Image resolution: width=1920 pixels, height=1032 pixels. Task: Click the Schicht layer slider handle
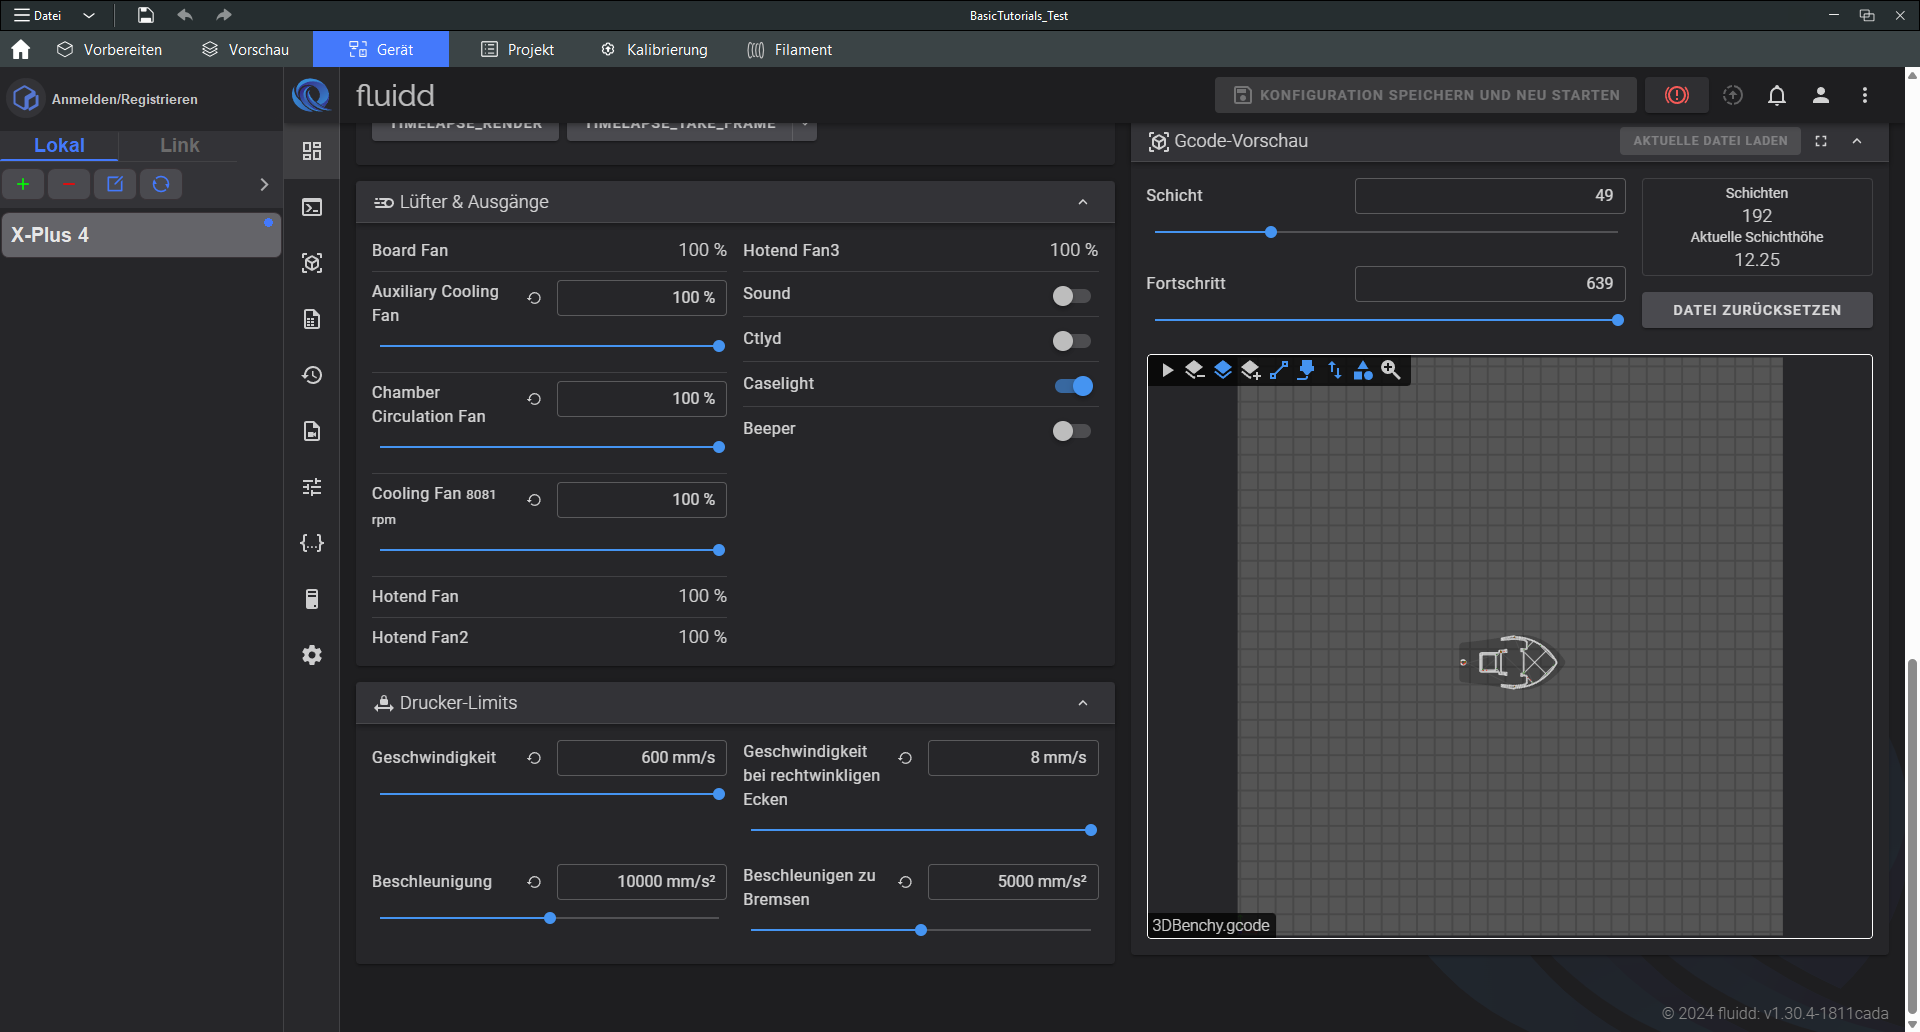(x=1271, y=232)
